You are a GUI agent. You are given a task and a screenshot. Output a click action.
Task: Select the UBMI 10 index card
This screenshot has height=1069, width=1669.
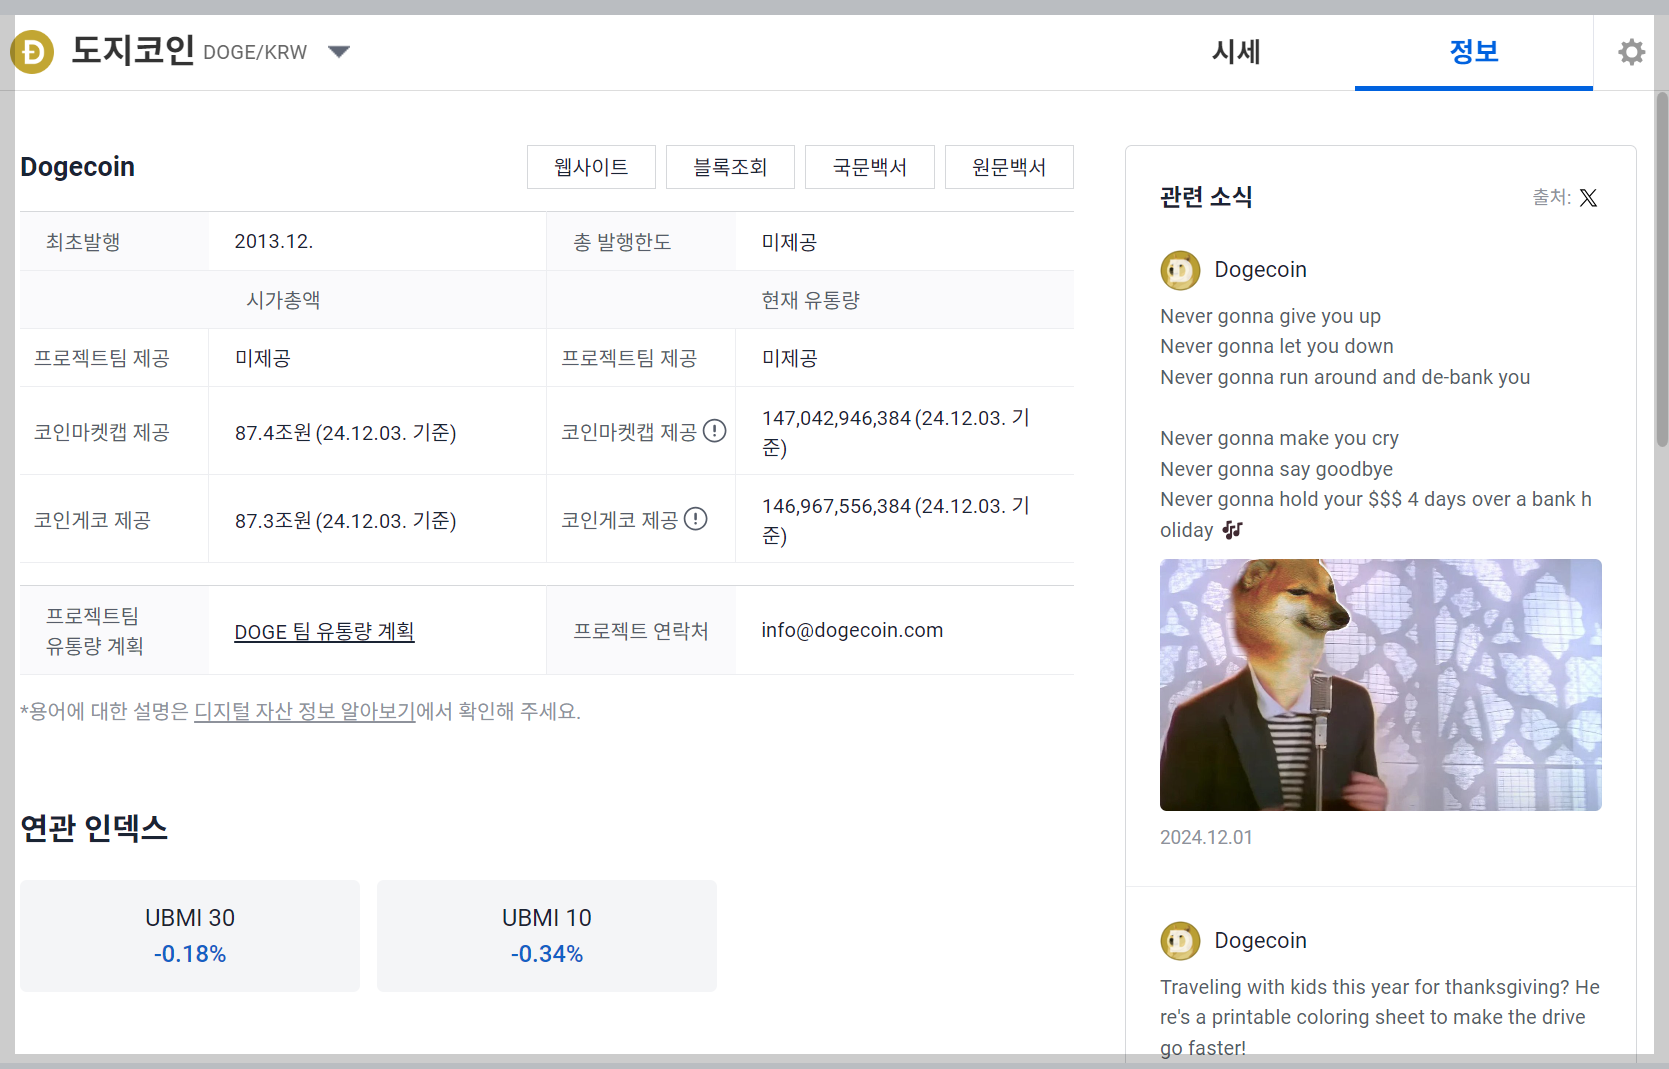pyautogui.click(x=547, y=936)
